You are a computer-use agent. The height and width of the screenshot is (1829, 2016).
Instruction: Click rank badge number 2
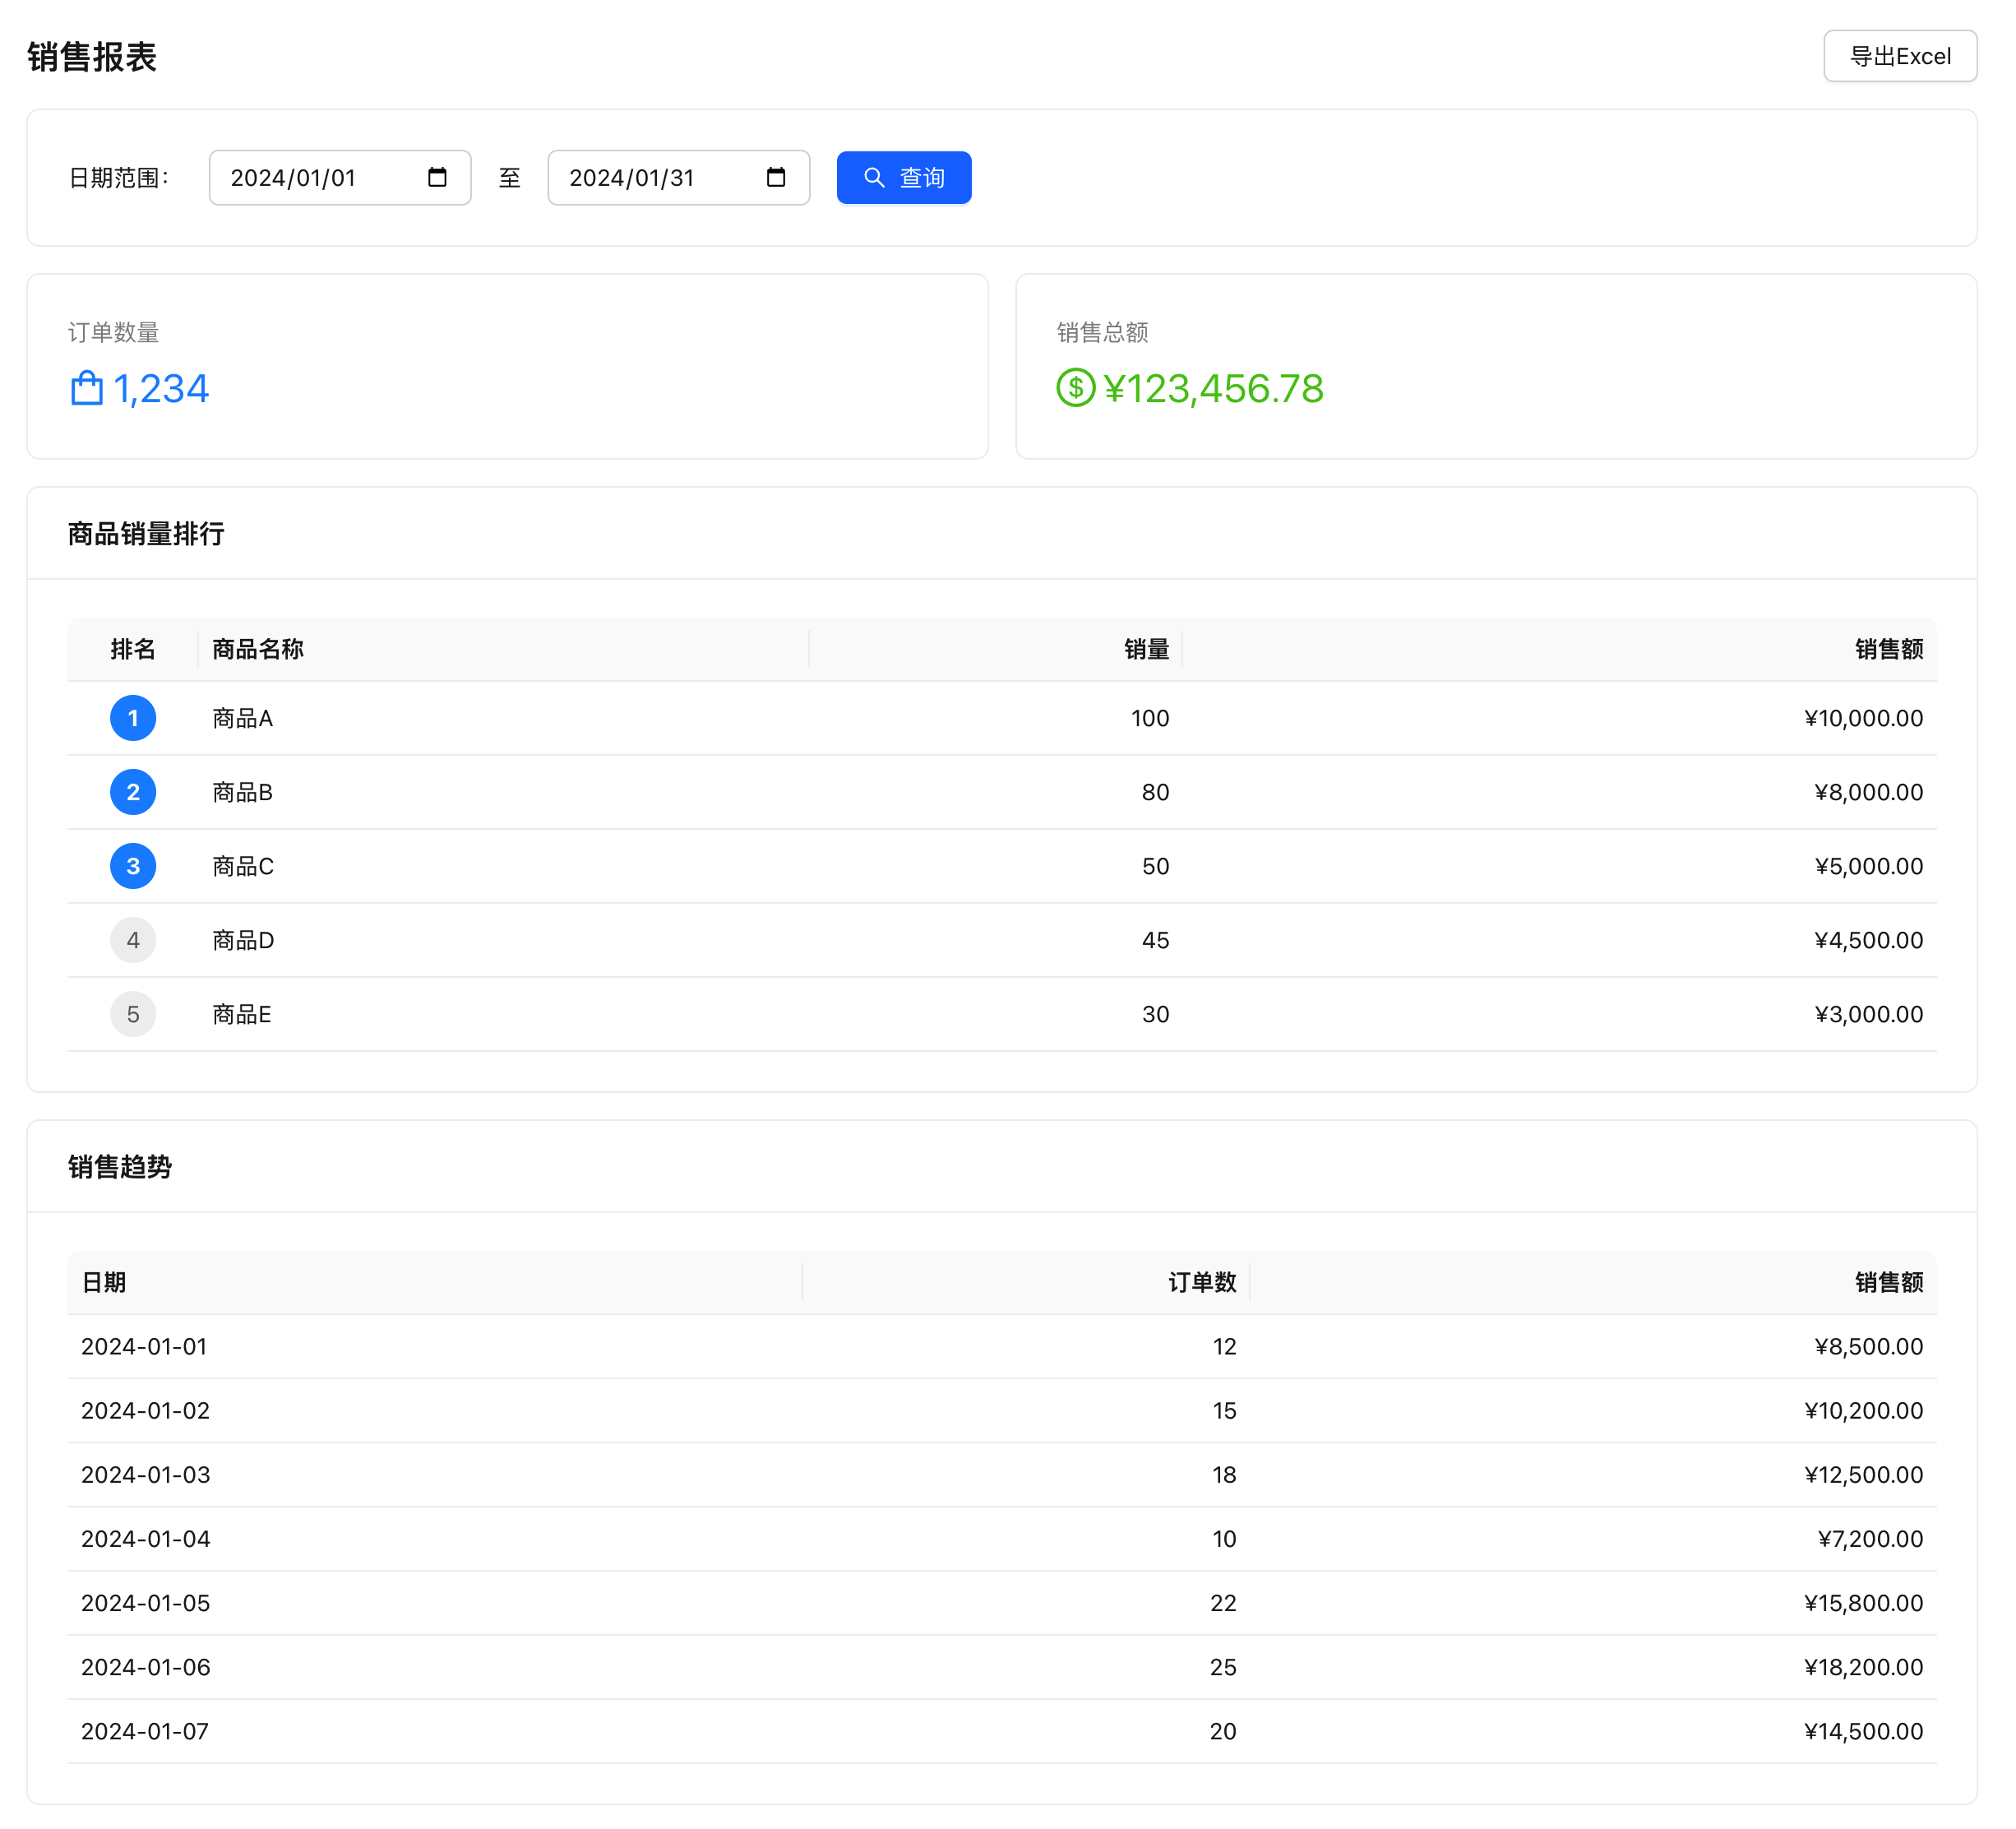(133, 792)
